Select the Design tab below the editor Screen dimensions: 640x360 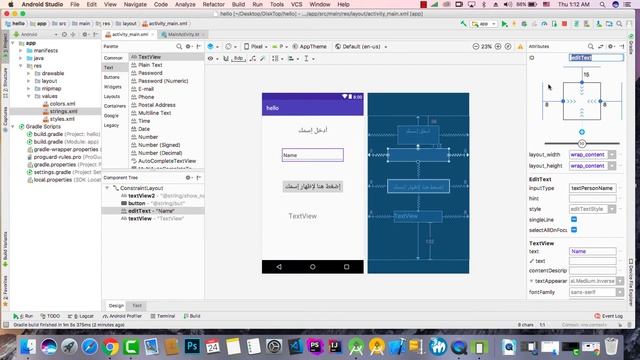pos(116,305)
